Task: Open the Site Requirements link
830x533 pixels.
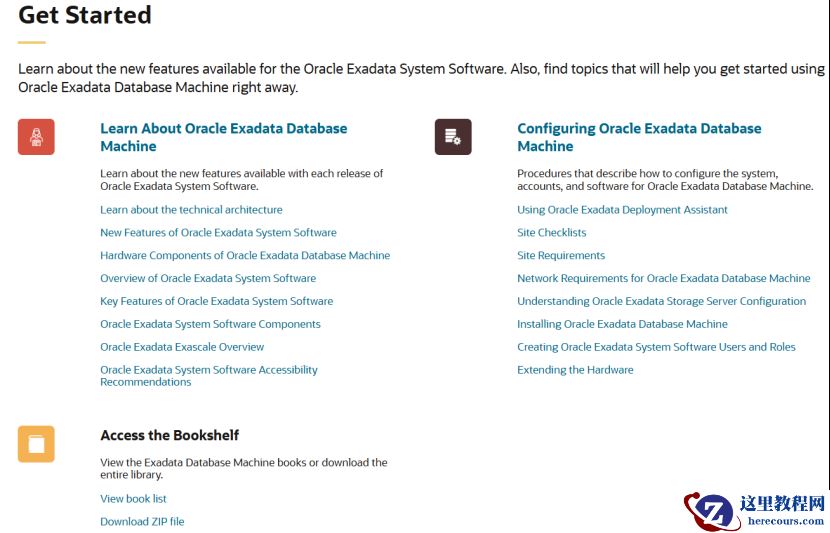Action: (x=561, y=256)
